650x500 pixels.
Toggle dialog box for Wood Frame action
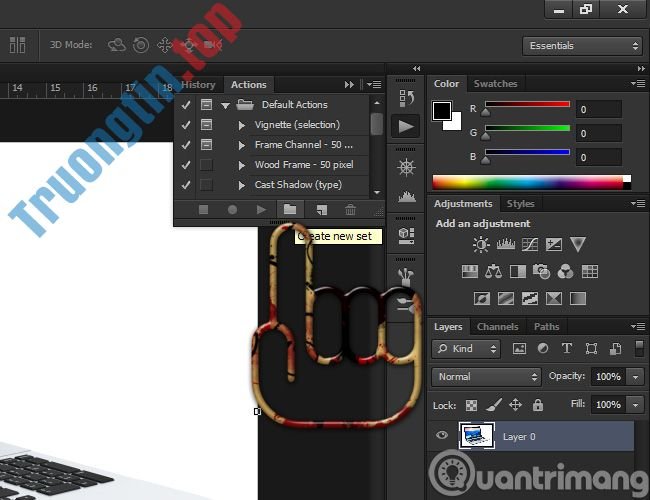tap(206, 165)
